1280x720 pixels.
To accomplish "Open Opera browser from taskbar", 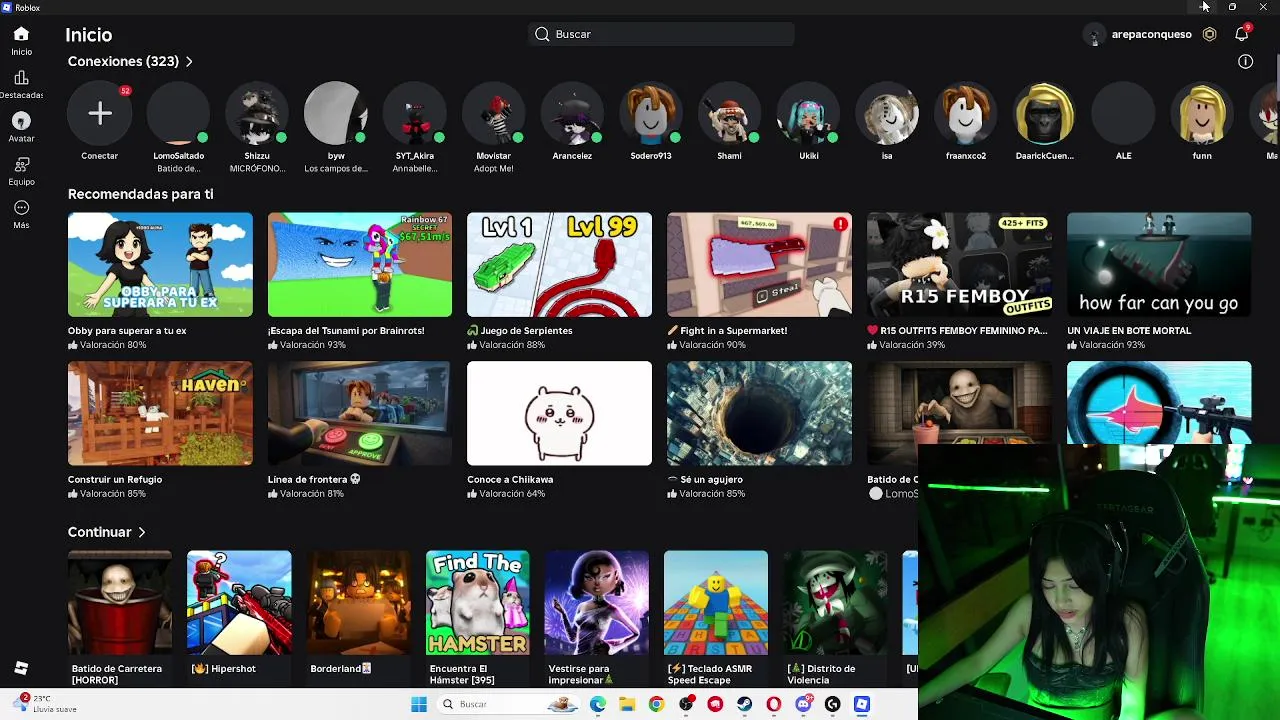I will [774, 704].
